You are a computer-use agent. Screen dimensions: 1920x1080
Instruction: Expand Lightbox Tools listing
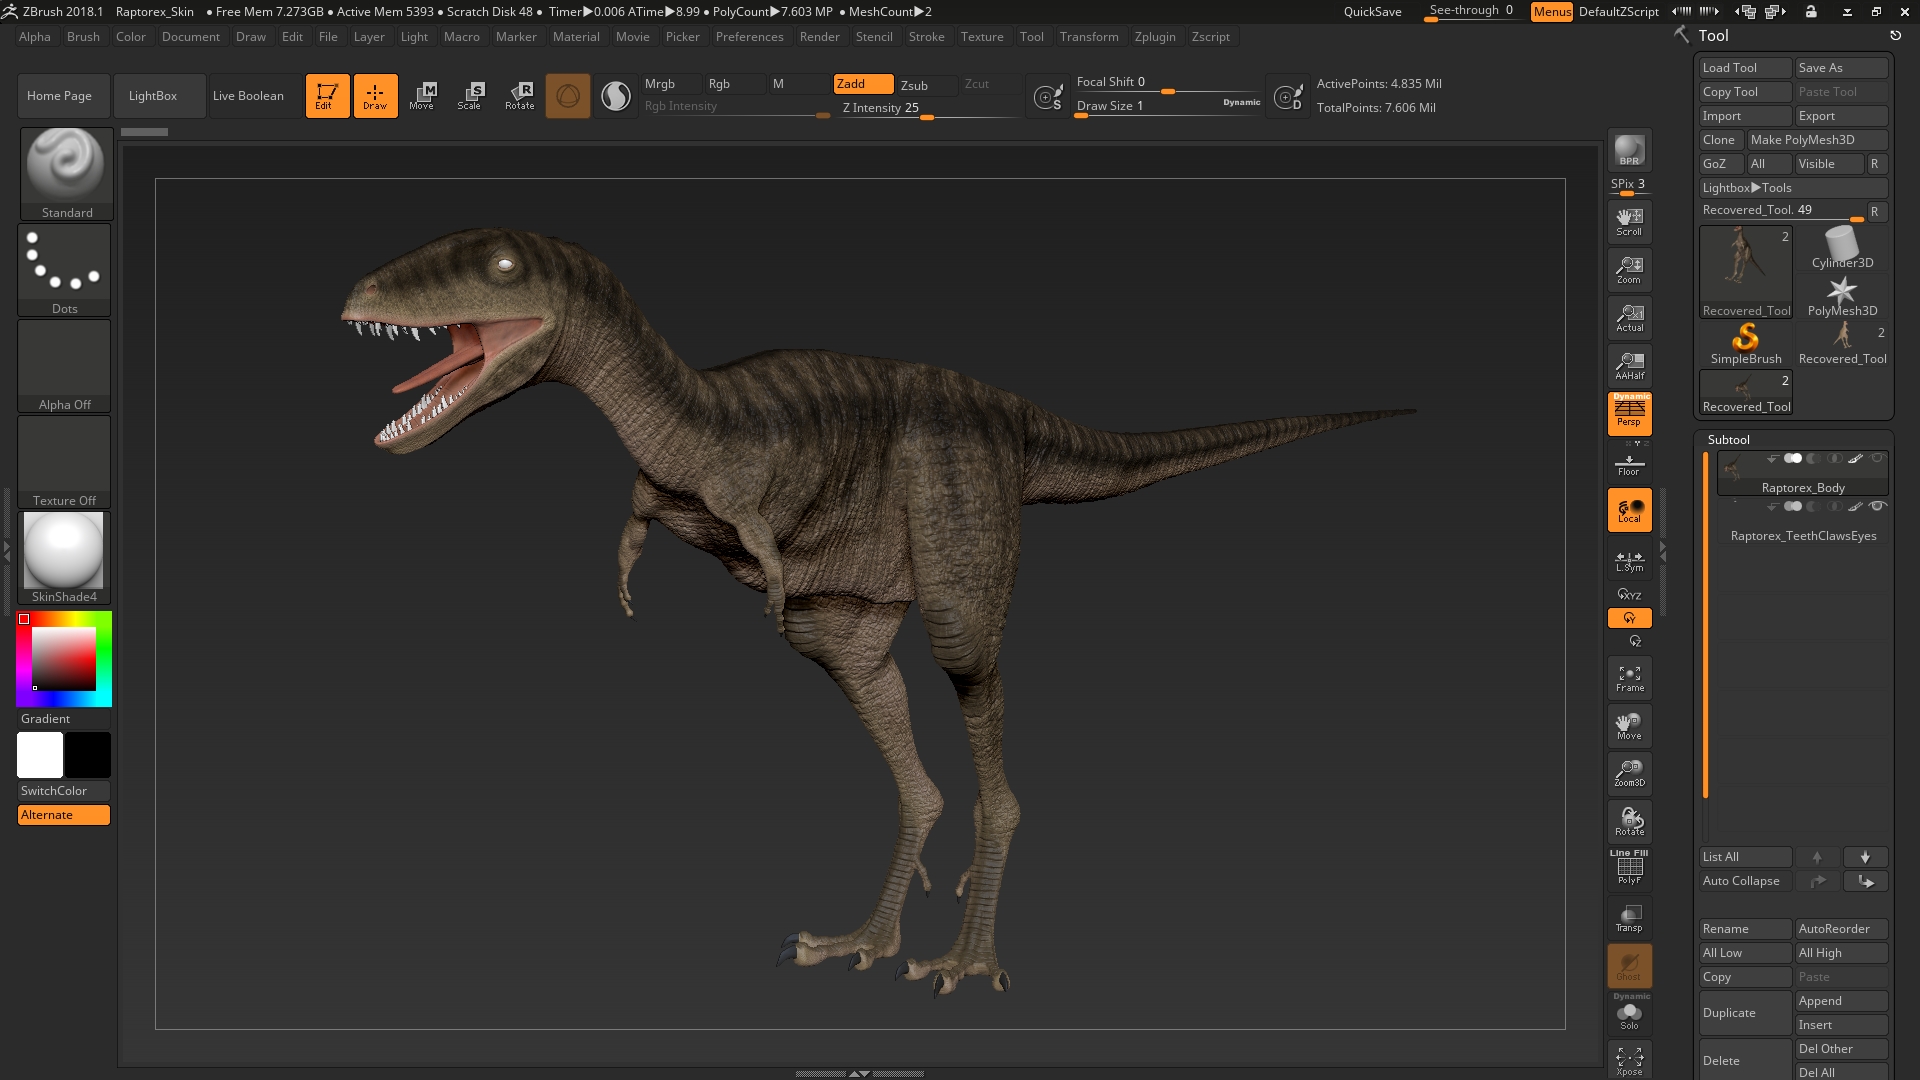(x=1793, y=188)
